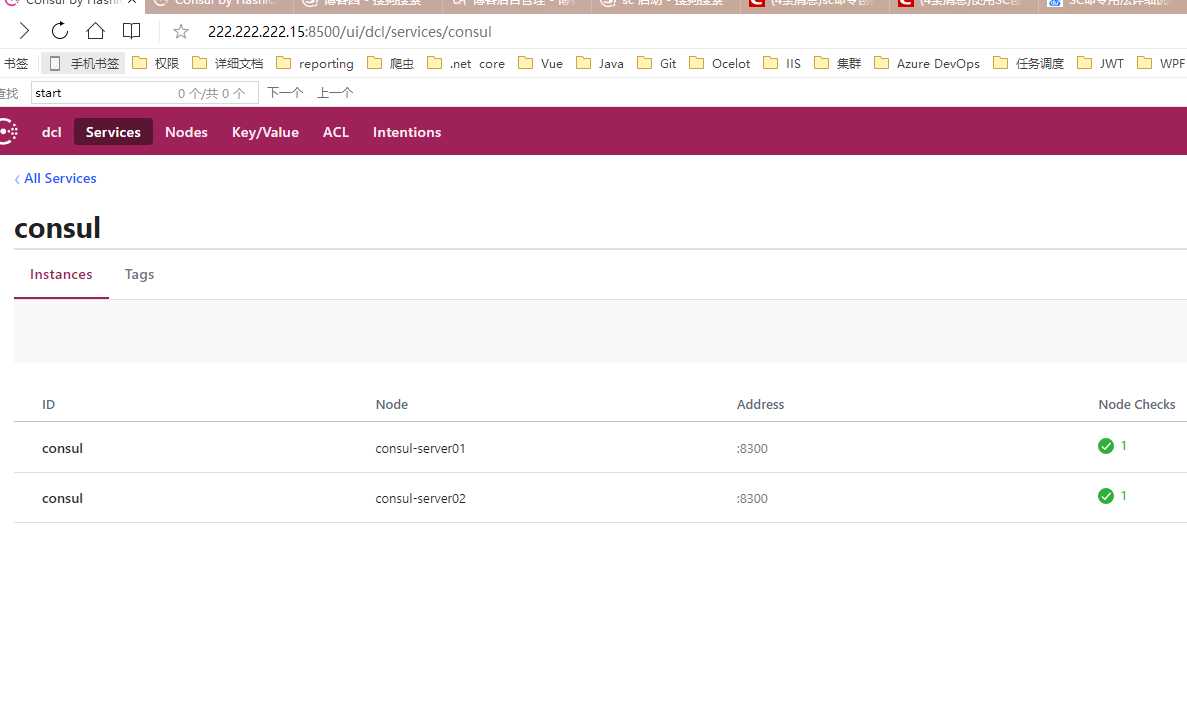This screenshot has height=728, width=1187.
Task: Click the :8300 address for consul-server02
Action: tap(752, 498)
